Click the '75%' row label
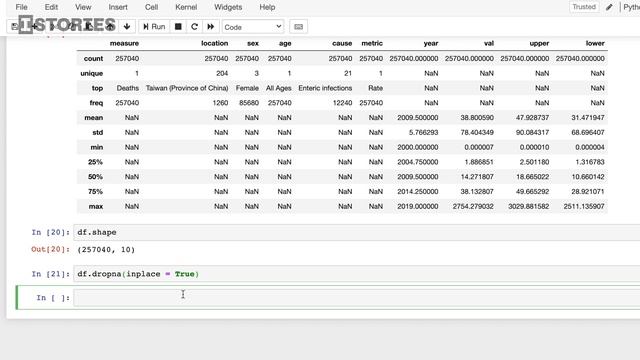This screenshot has width=640, height=360. (95, 191)
